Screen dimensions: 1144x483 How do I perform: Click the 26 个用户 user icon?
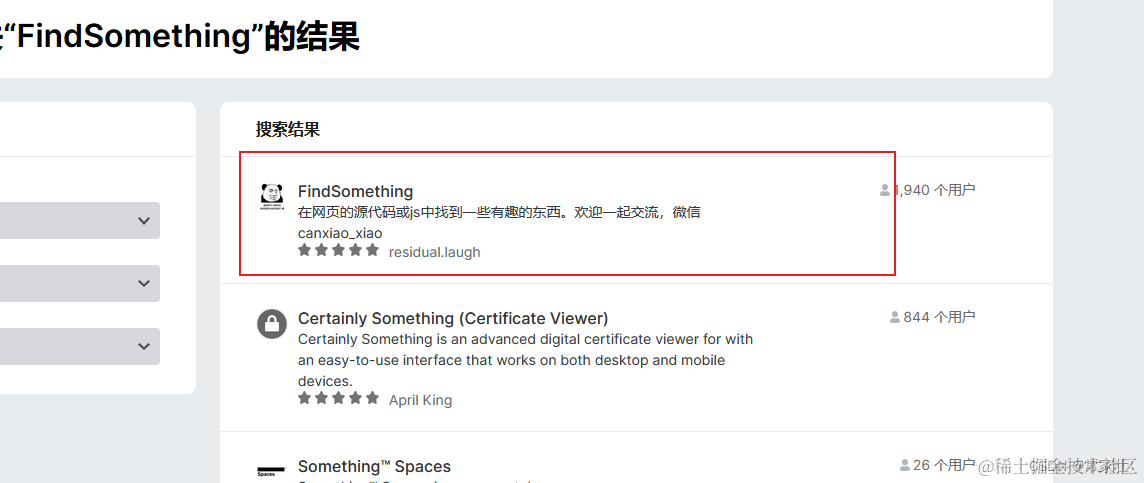click(x=905, y=465)
